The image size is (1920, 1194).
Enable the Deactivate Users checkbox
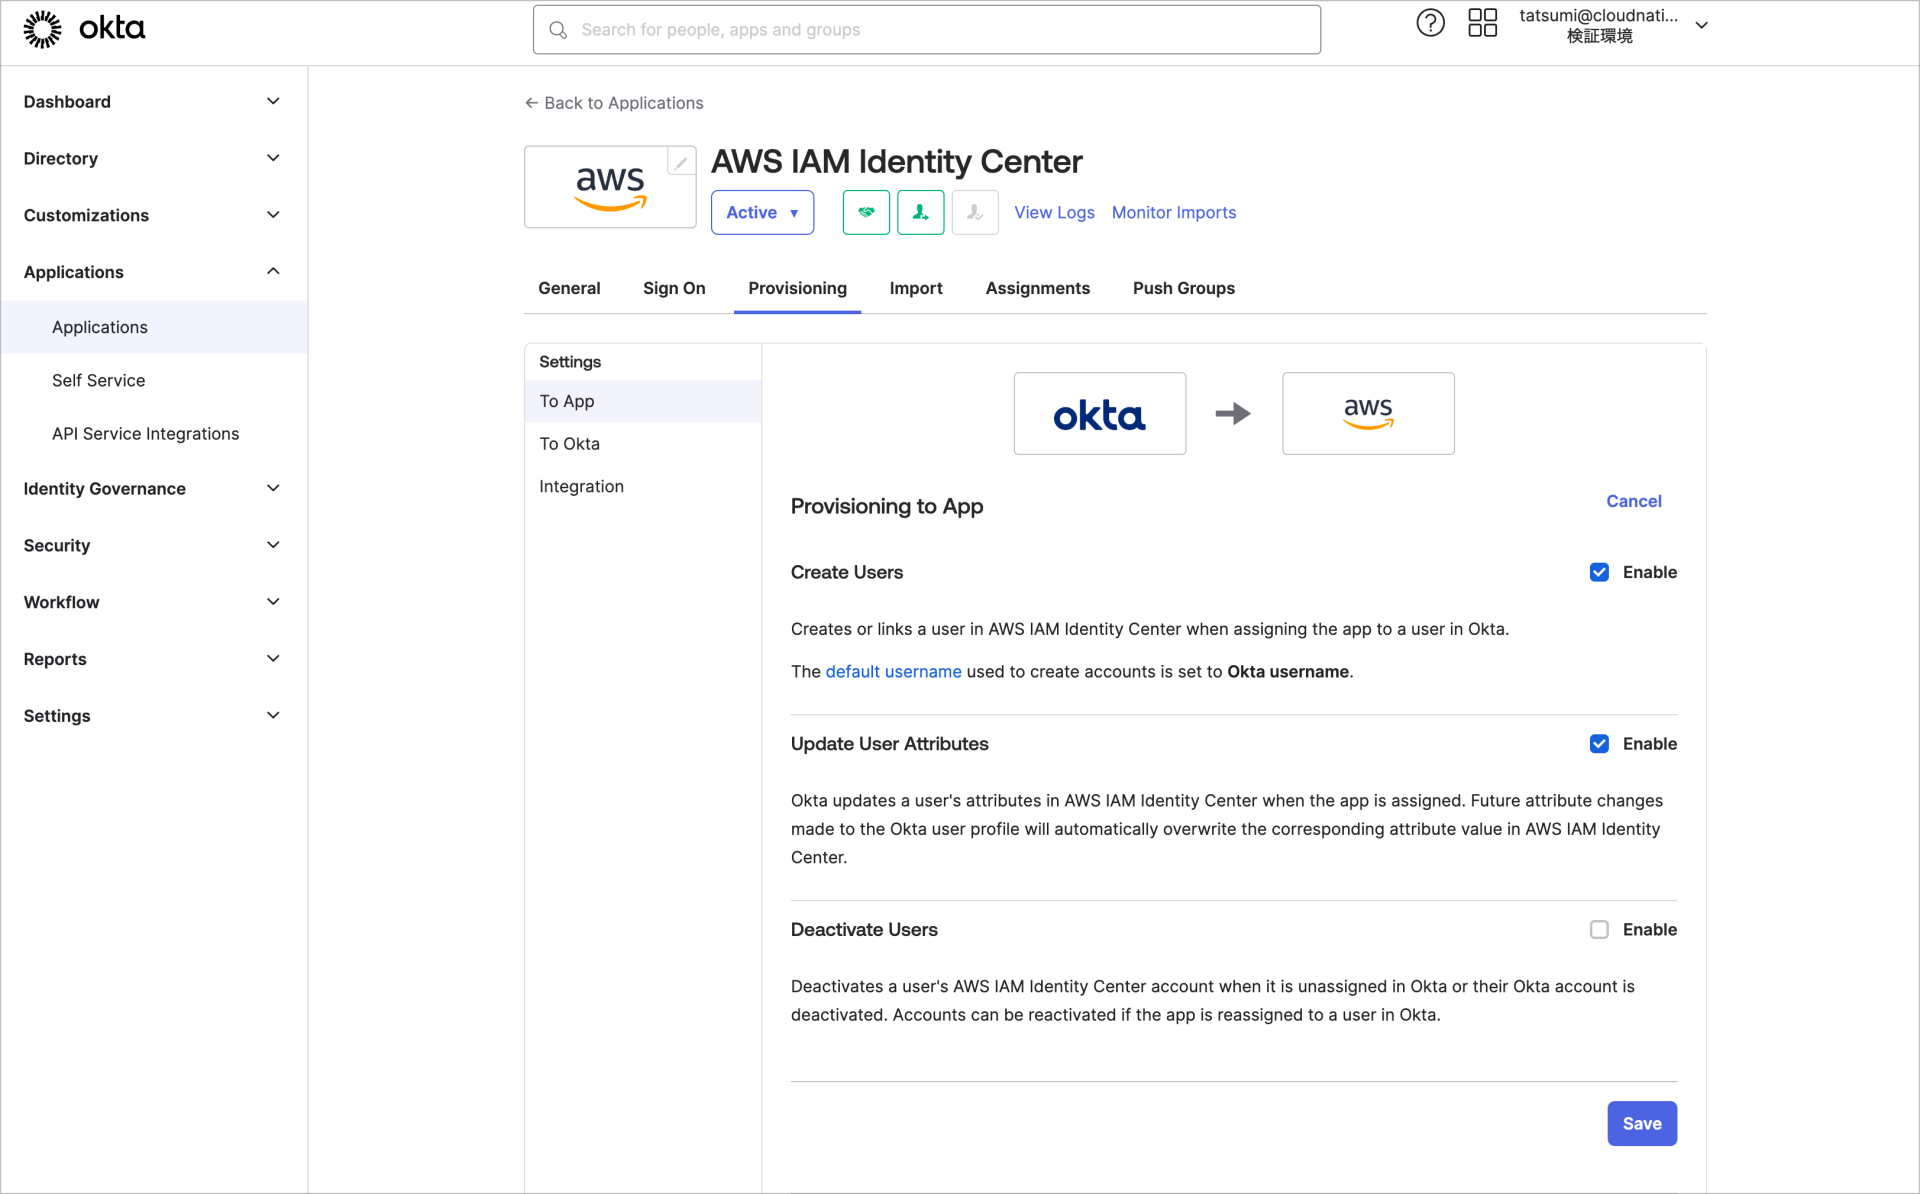(x=1599, y=929)
